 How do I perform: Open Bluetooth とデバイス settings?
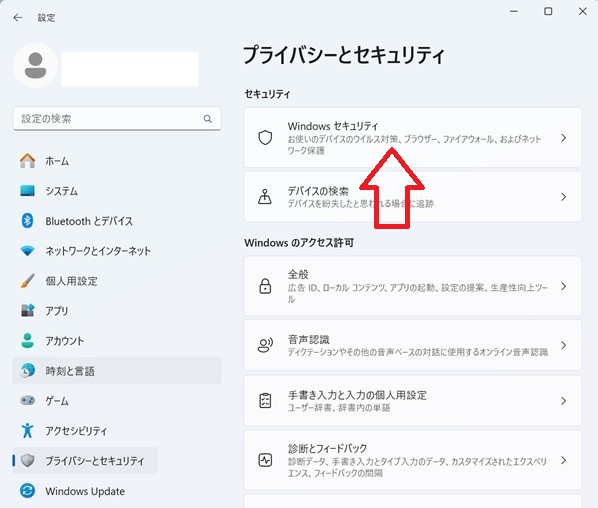pyautogui.click(x=117, y=221)
